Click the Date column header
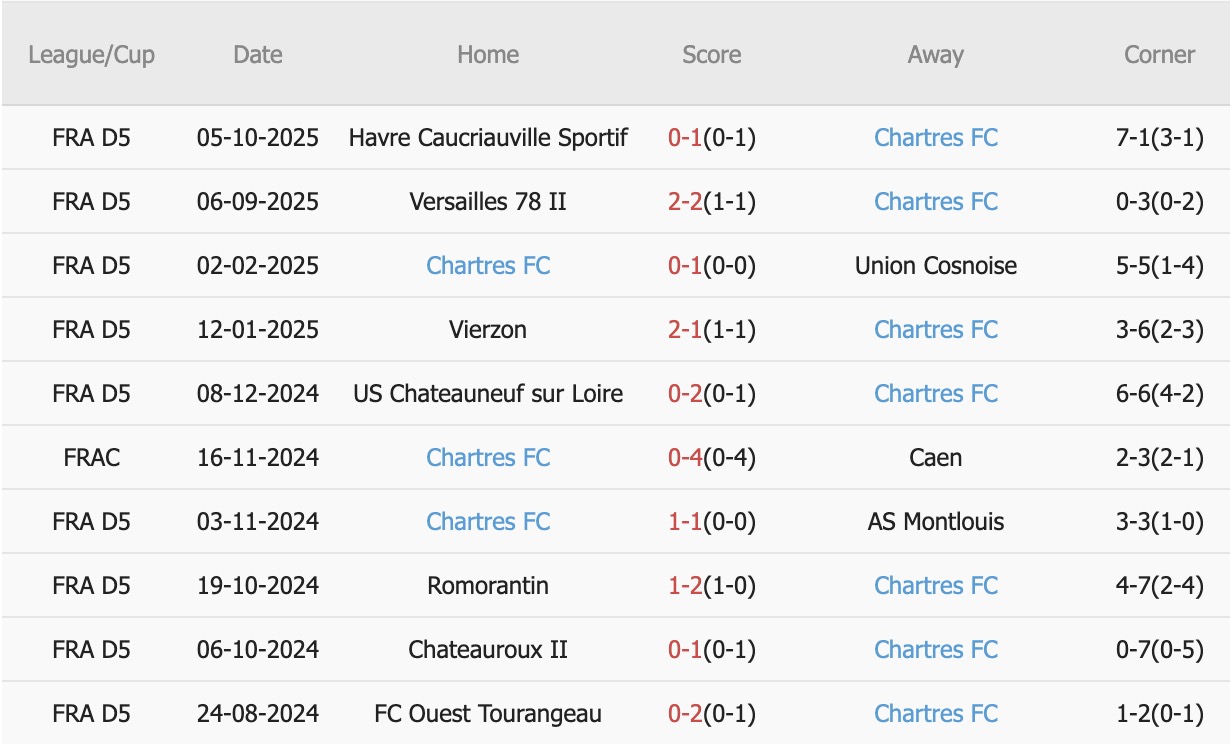This screenshot has height=744, width=1230. pyautogui.click(x=258, y=55)
